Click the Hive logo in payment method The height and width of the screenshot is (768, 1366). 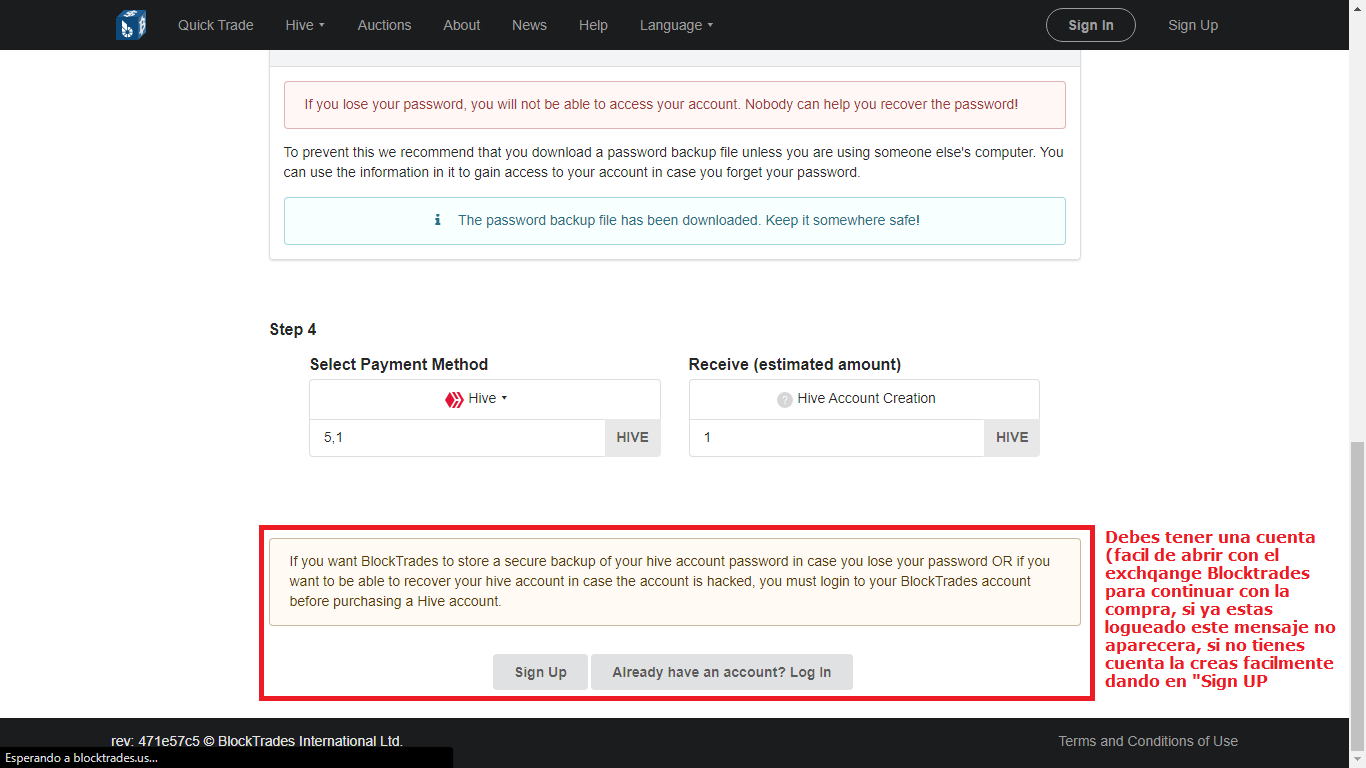[454, 399]
